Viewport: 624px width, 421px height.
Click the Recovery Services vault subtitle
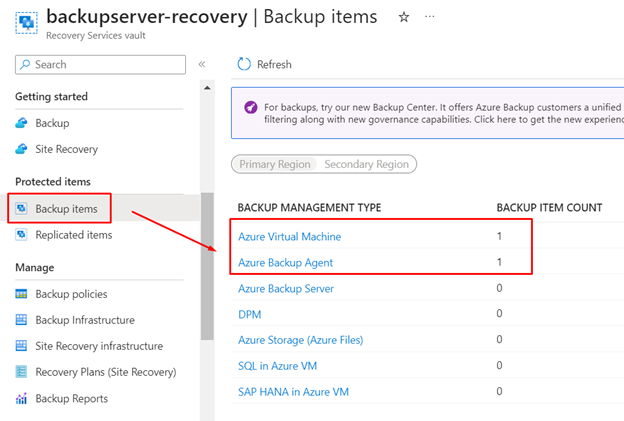point(96,35)
